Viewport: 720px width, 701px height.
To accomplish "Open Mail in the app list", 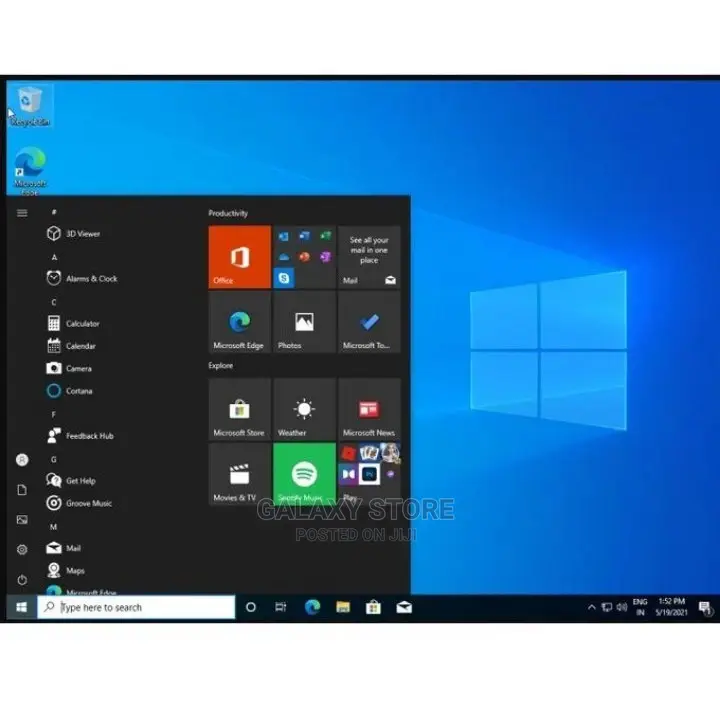I will coord(63,548).
